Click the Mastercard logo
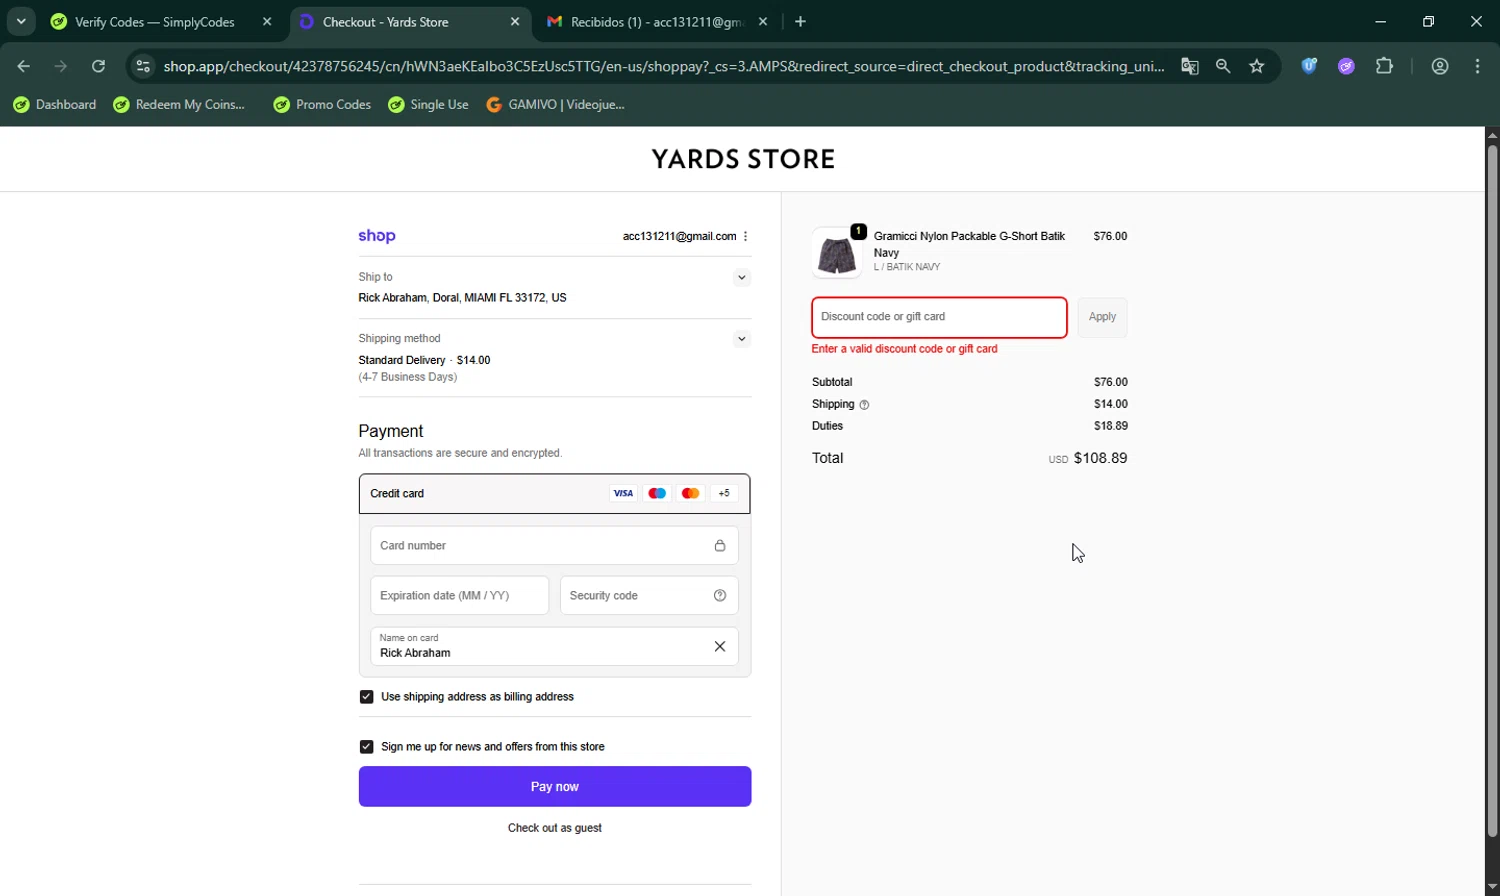 coord(690,493)
